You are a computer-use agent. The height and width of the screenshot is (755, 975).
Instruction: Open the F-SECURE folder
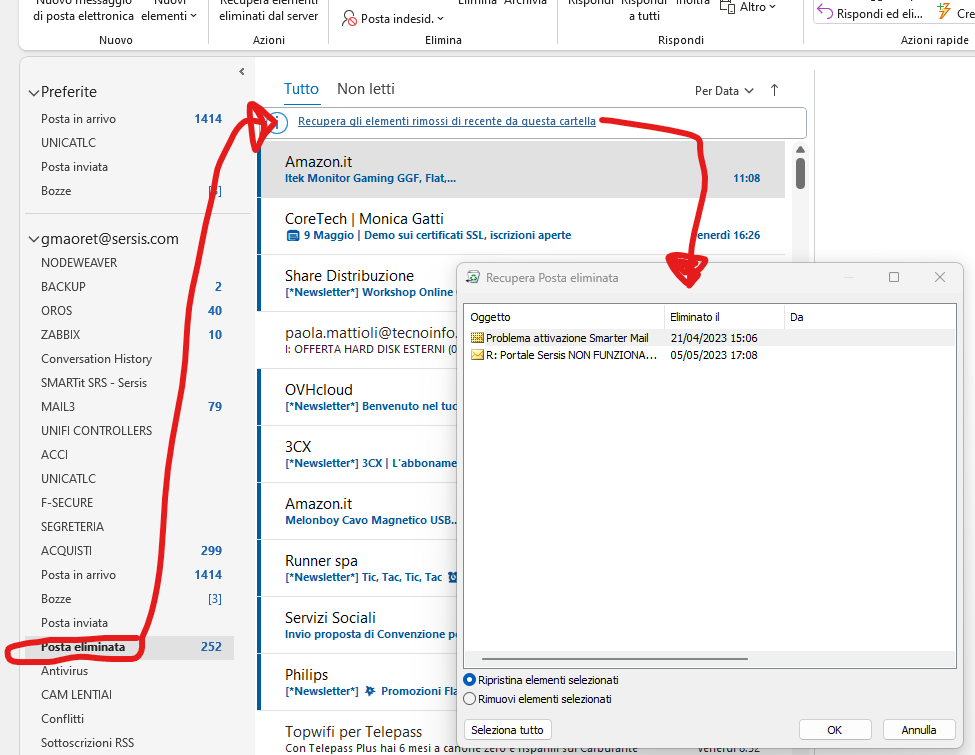click(130, 503)
